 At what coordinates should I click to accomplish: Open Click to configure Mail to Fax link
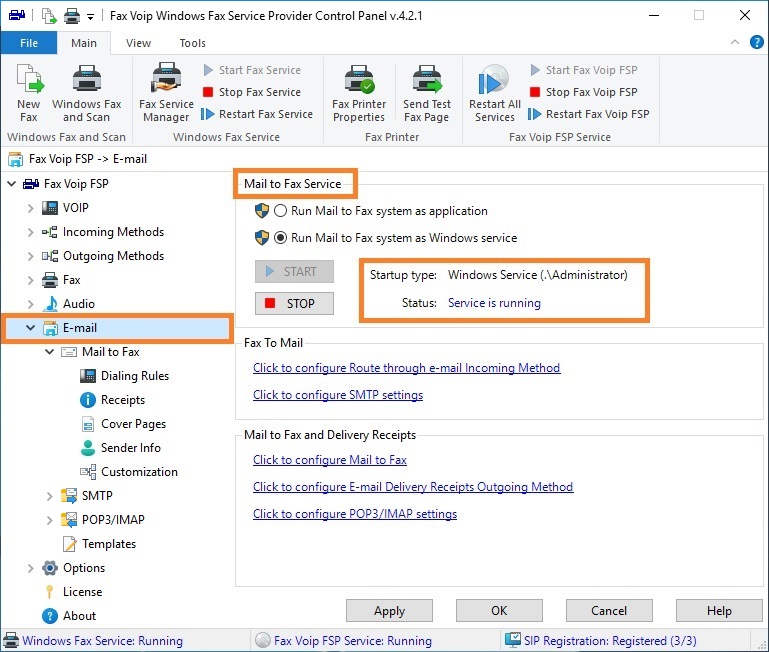(330, 460)
